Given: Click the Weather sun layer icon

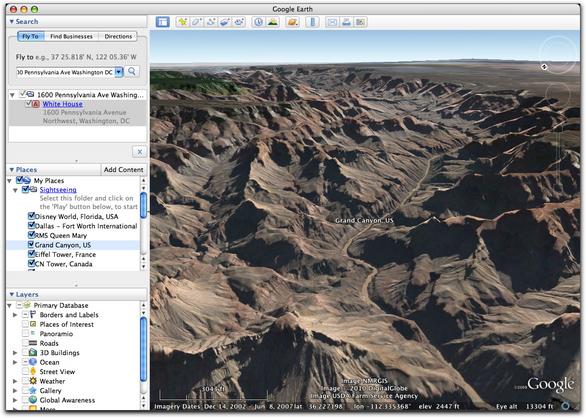Looking at the screenshot, I should click(x=33, y=381).
